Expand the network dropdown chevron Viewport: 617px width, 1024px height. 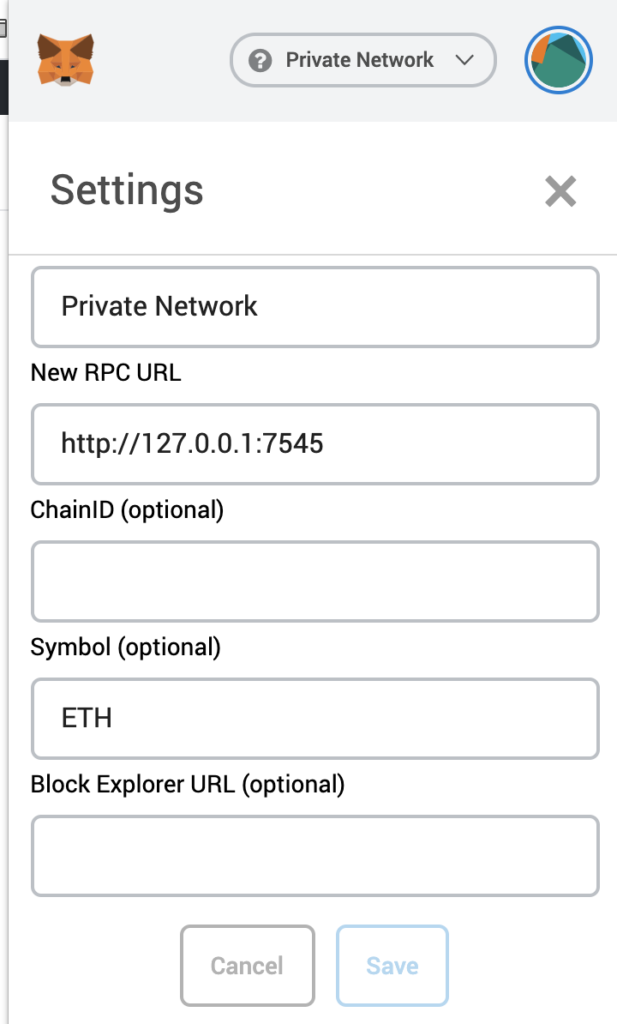tap(464, 60)
